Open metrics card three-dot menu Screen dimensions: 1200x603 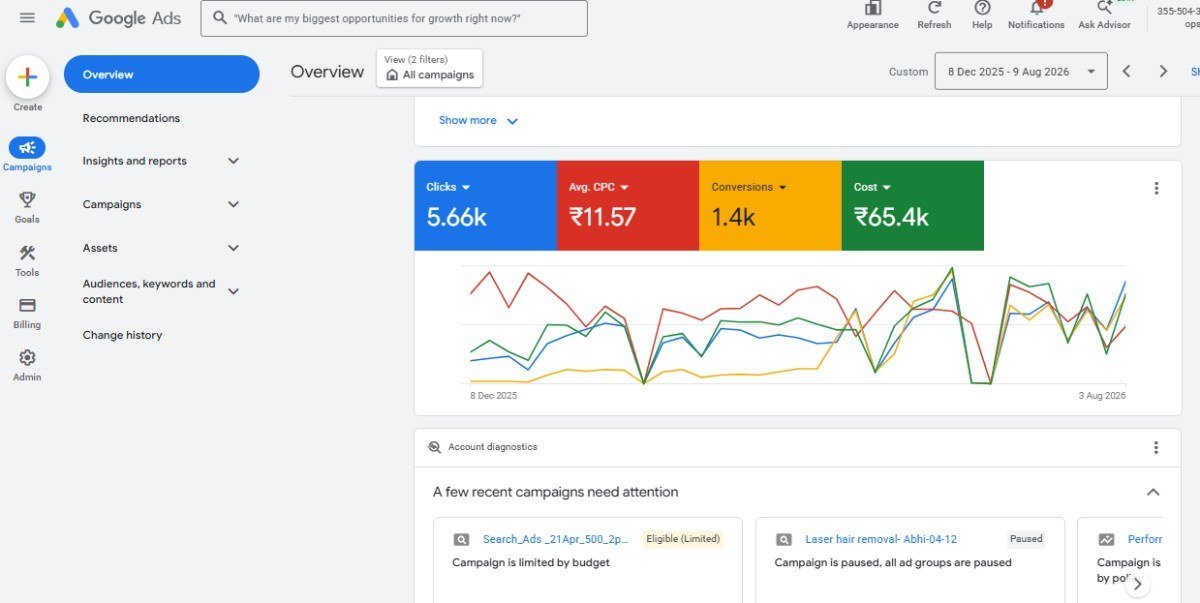[x=1156, y=188]
